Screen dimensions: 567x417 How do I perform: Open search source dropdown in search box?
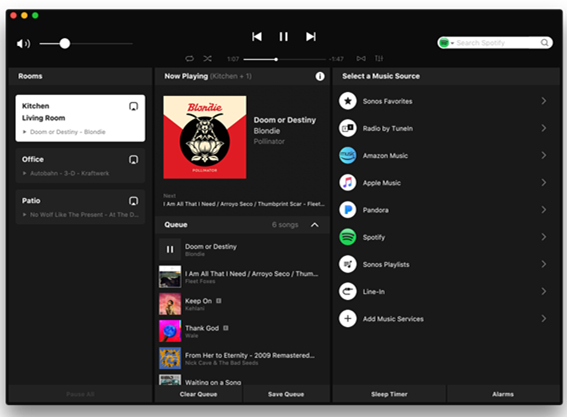pyautogui.click(x=447, y=43)
